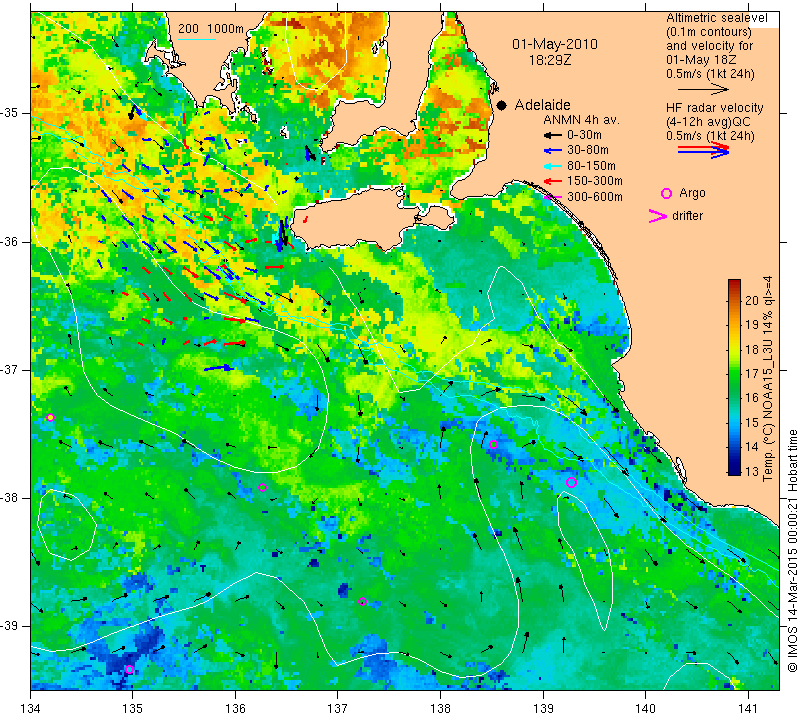Click the IMOS copyright Hobart time text

[x=792, y=550]
